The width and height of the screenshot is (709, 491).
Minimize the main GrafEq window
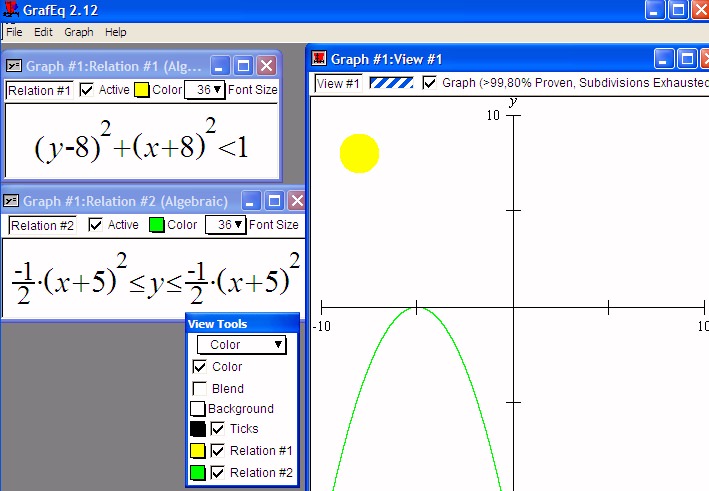point(654,10)
